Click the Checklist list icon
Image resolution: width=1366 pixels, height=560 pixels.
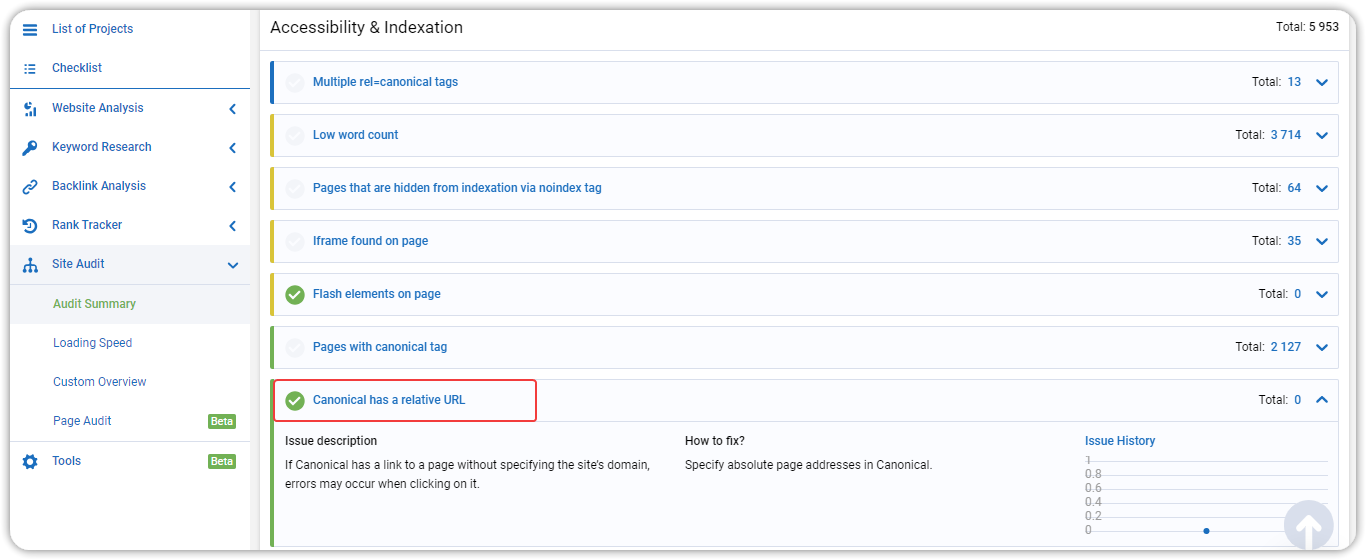pyautogui.click(x=30, y=68)
